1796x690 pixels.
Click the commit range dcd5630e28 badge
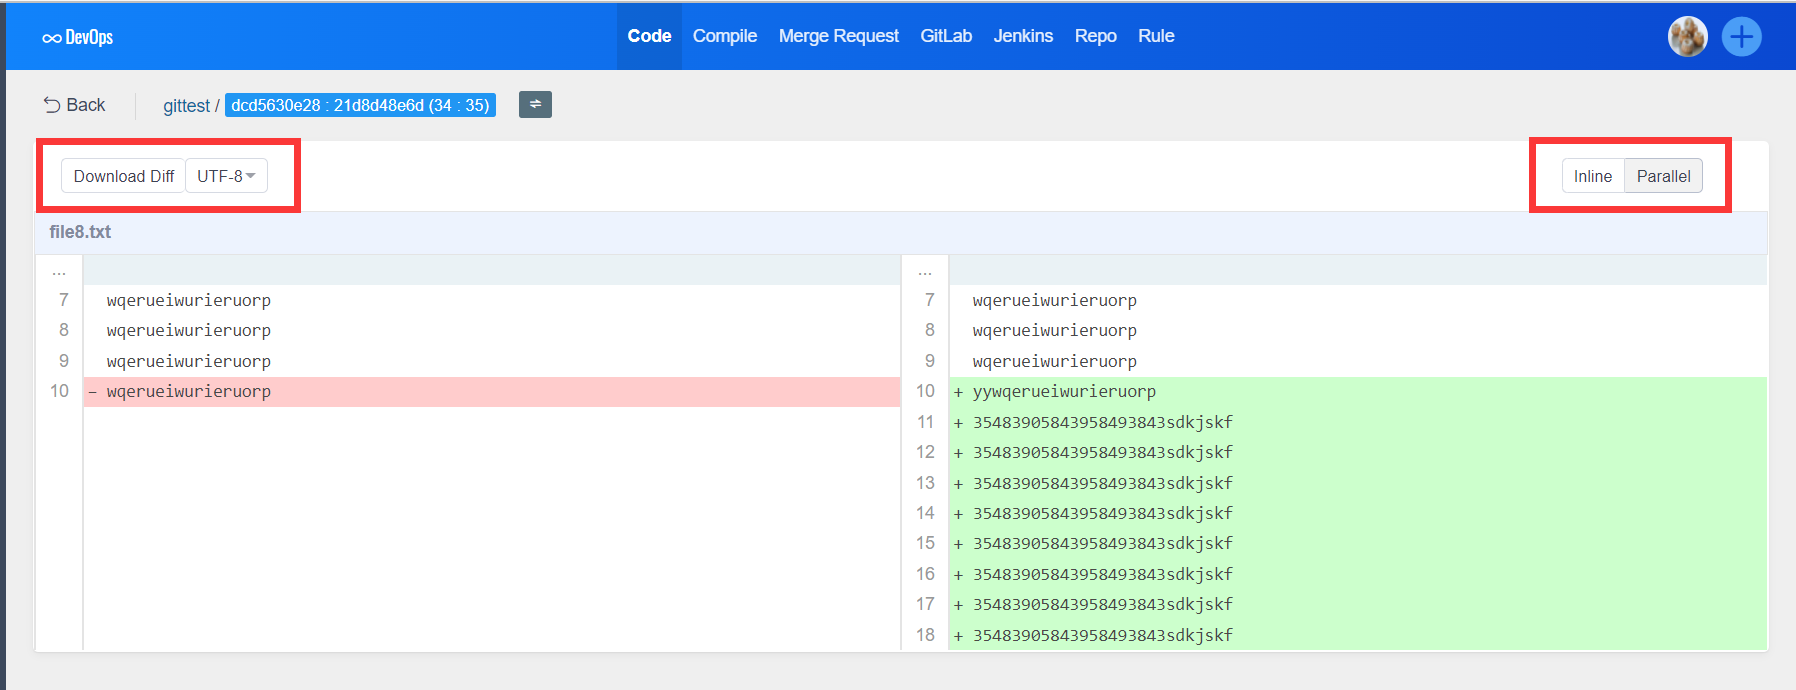[x=360, y=105]
